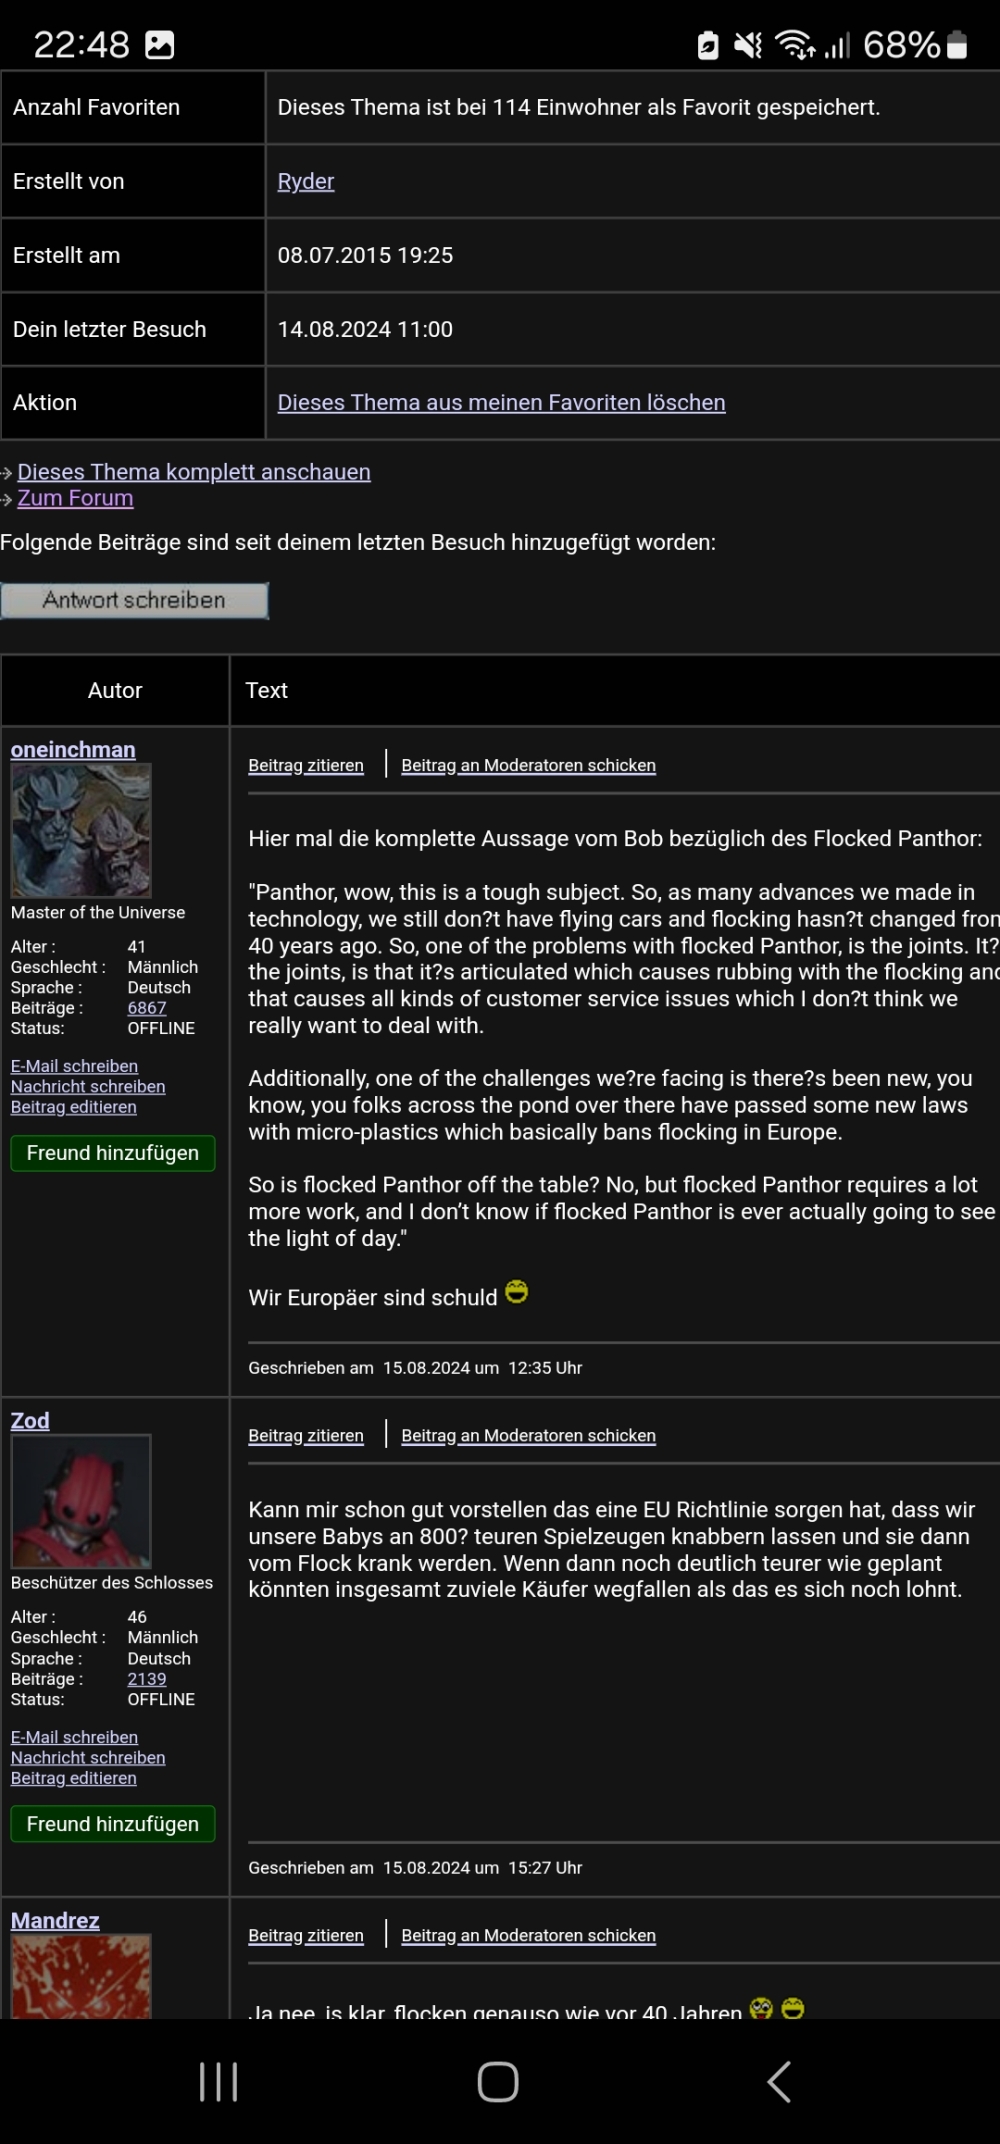Open oneinchman's post count 6867
Image resolution: width=1000 pixels, height=2144 pixels.
[x=147, y=1008]
